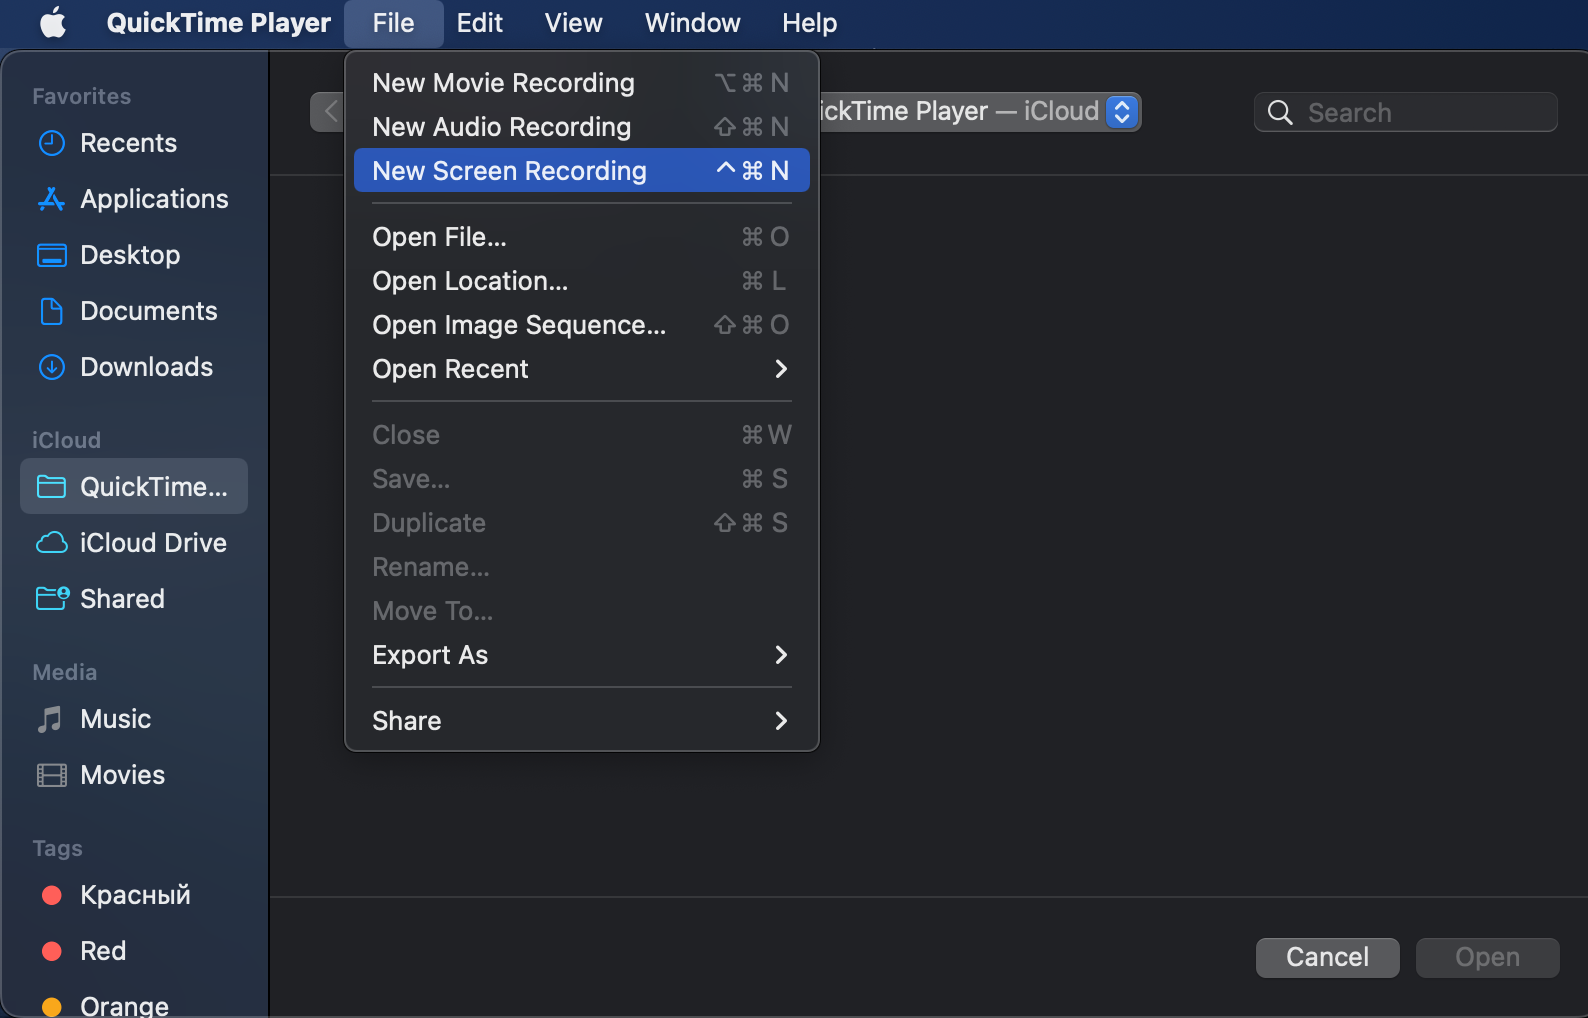
Task: Open the QuickTime Player iCloud location dropdown
Action: pyautogui.click(x=1122, y=111)
